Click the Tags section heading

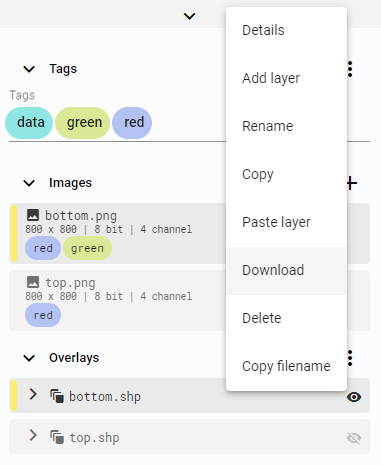[x=63, y=69]
